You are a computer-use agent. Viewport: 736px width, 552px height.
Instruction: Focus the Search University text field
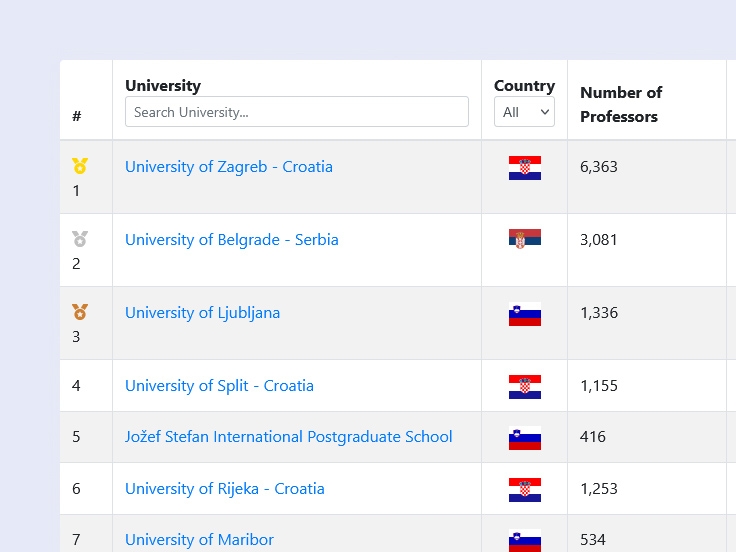click(297, 112)
